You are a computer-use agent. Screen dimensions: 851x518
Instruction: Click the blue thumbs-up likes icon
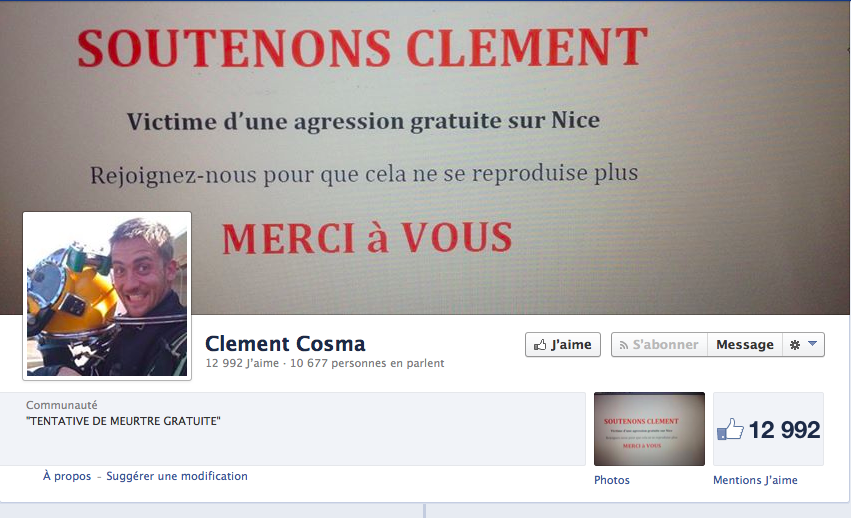pos(730,429)
